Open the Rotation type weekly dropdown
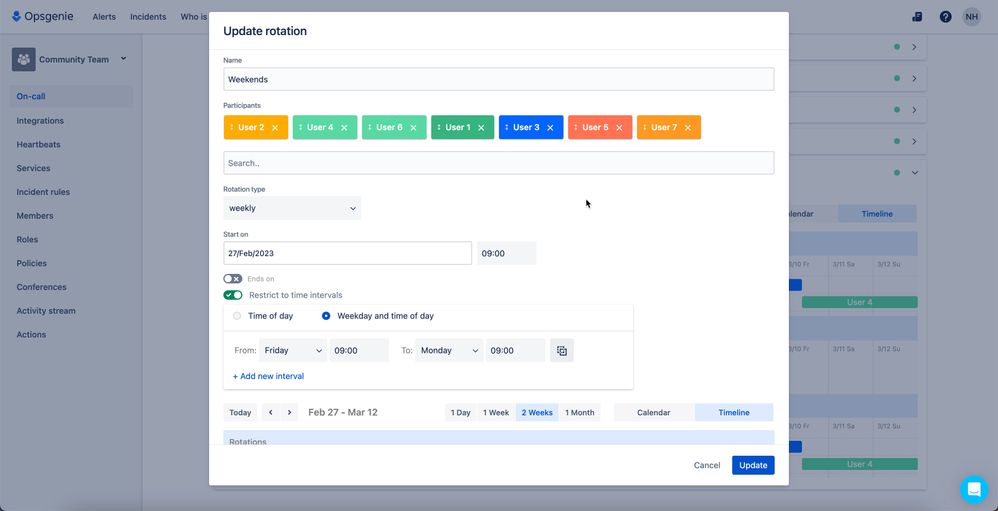Screen dimensions: 998x511 point(292,208)
